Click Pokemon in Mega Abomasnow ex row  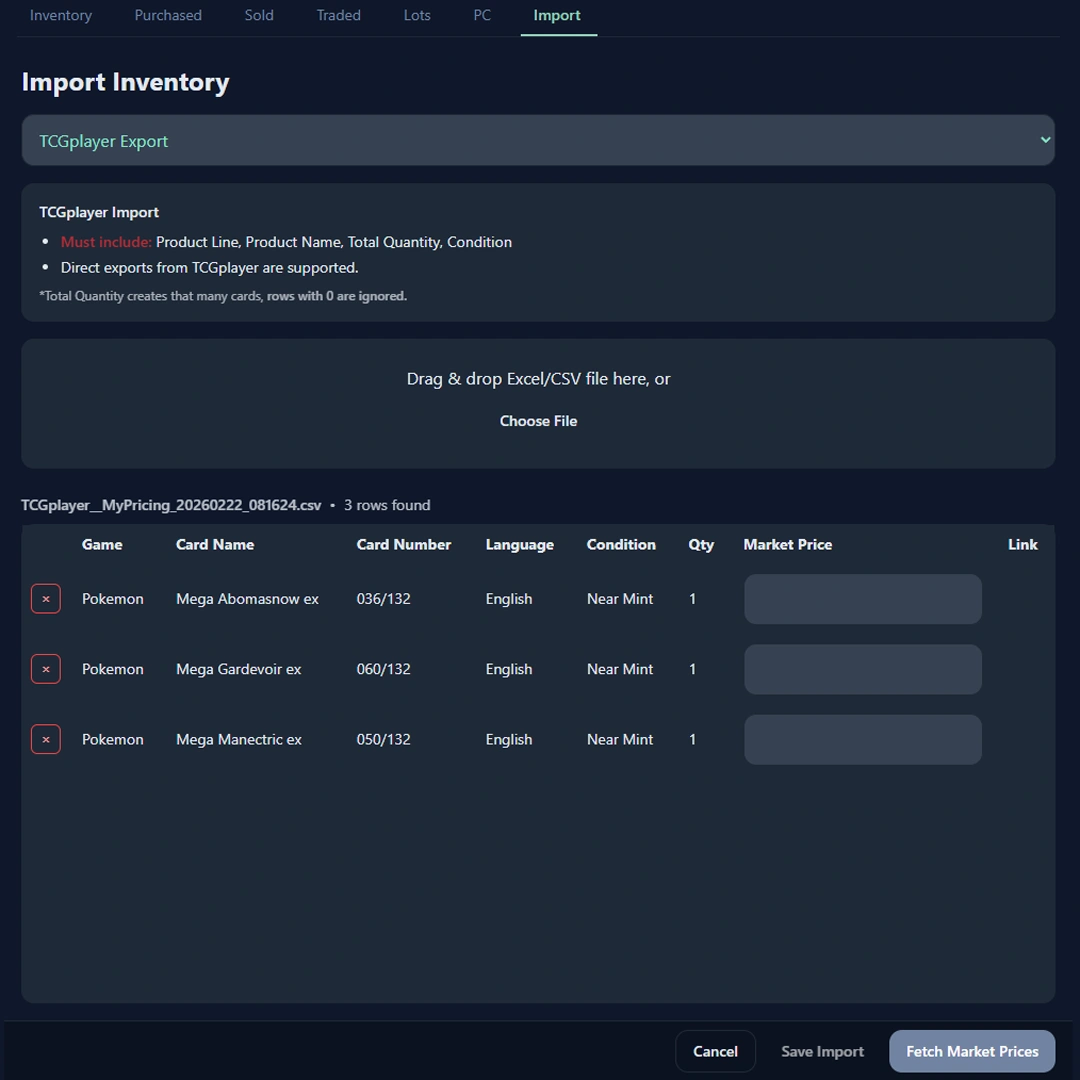pyautogui.click(x=112, y=599)
